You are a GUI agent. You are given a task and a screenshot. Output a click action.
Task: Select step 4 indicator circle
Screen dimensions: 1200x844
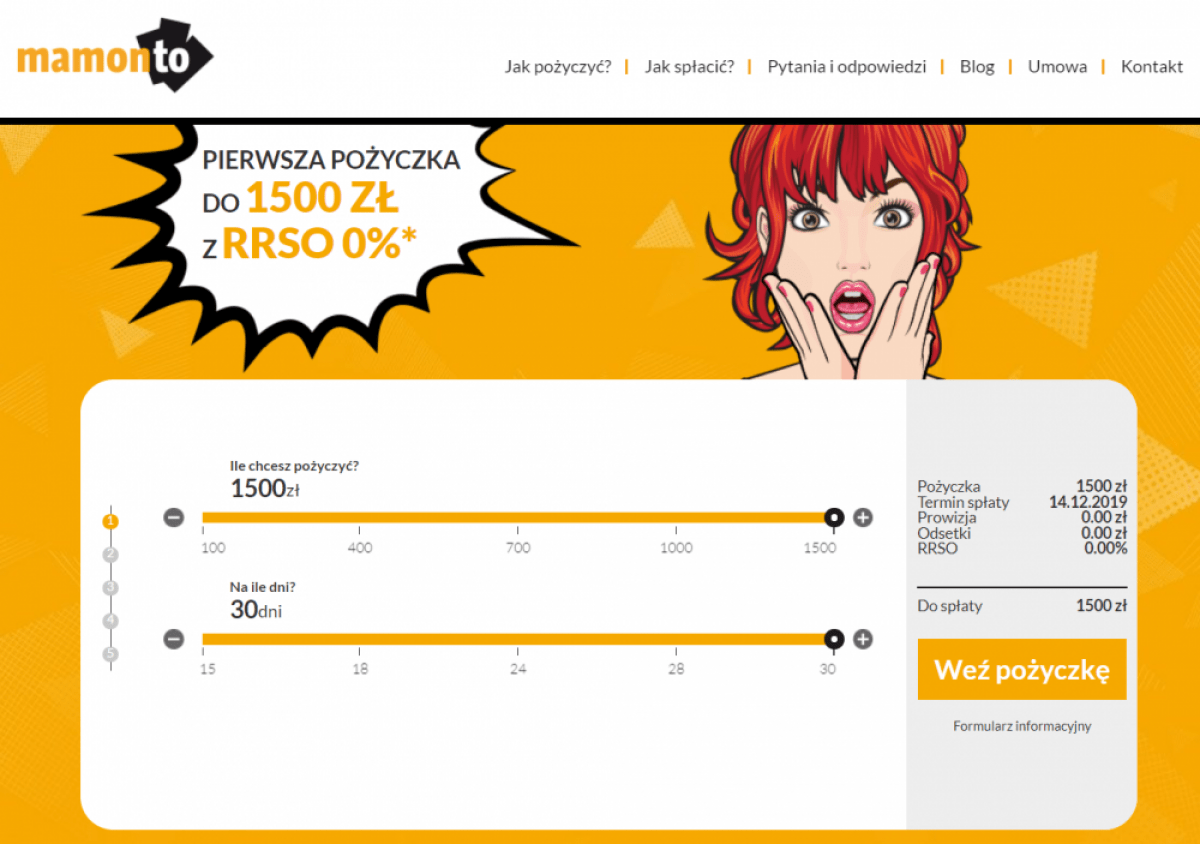click(111, 621)
